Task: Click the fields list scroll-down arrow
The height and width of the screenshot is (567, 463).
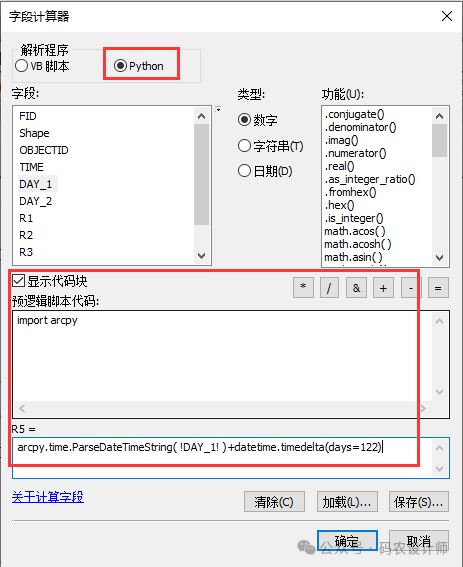Action: coord(201,256)
